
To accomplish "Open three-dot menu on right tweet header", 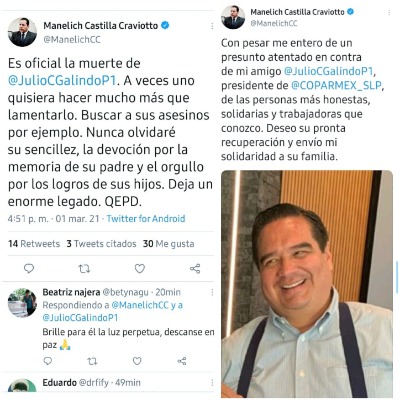I will [x=389, y=13].
